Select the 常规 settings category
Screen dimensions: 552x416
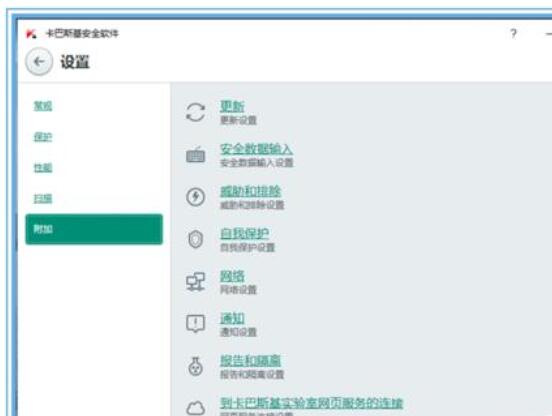tap(43, 106)
